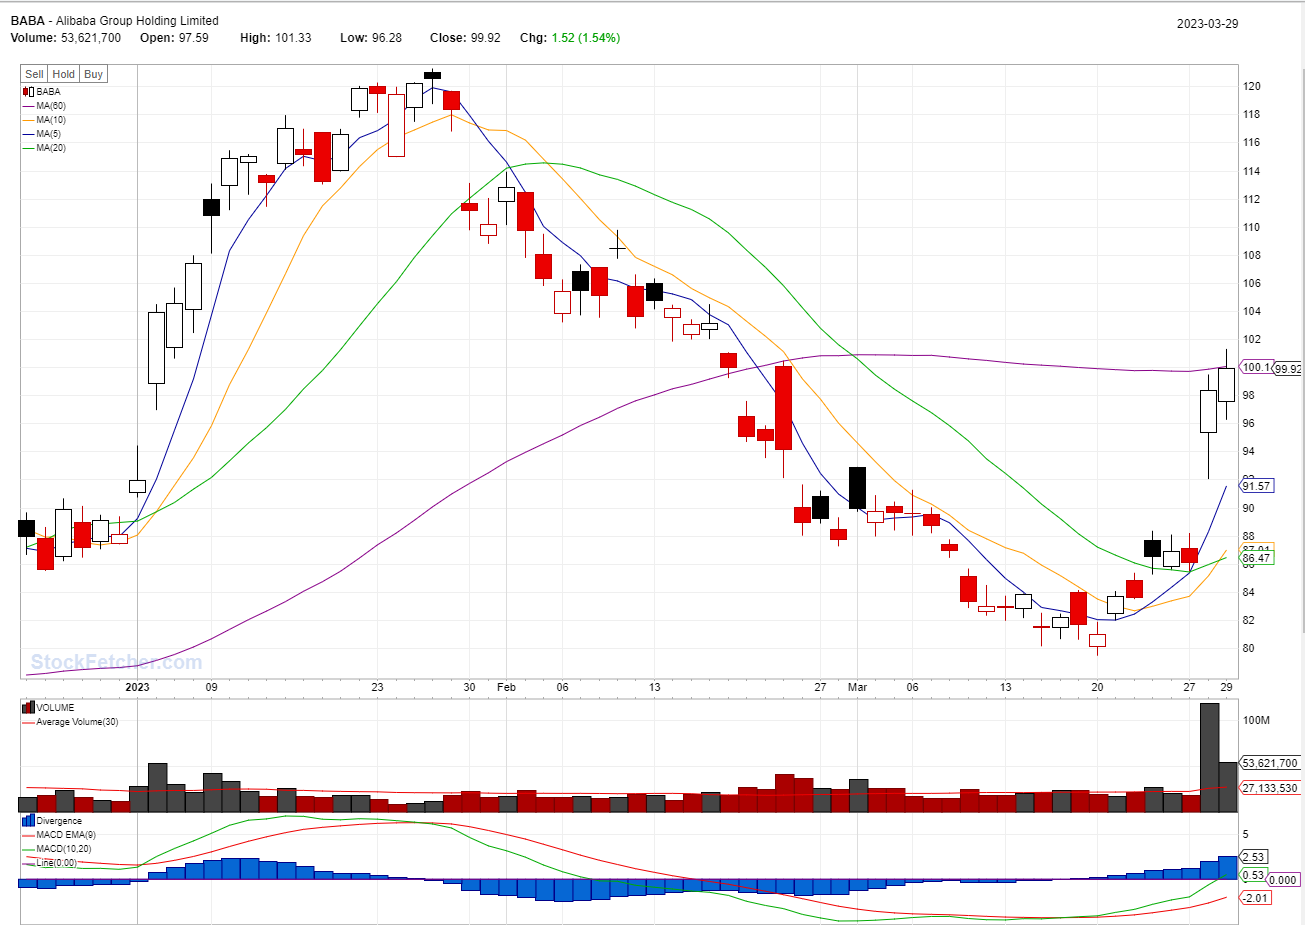Screen dimensions: 1305x925
Task: Click the 27,133,530 average volume tag
Action: (x=1270, y=788)
